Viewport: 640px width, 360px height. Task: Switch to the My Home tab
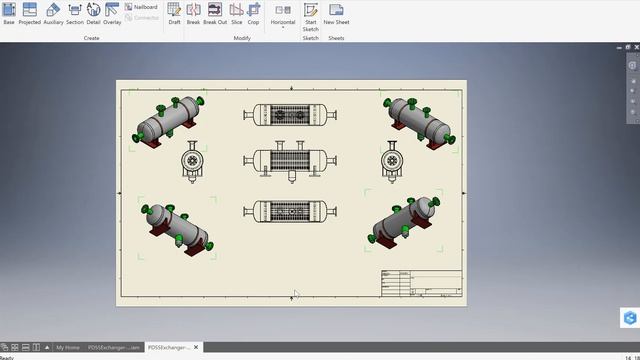[68, 347]
